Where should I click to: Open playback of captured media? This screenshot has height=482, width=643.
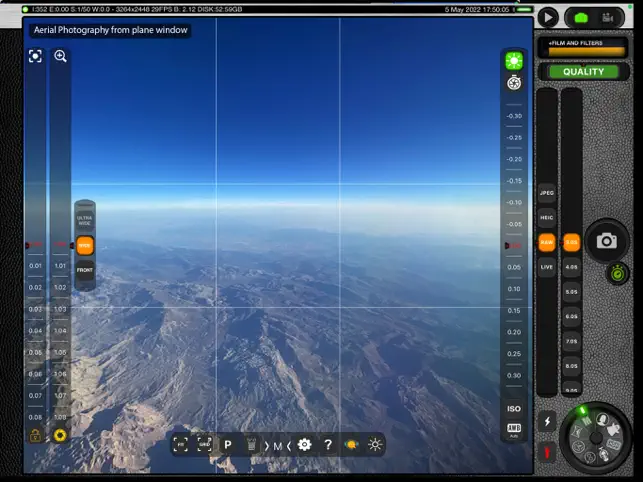pos(548,17)
